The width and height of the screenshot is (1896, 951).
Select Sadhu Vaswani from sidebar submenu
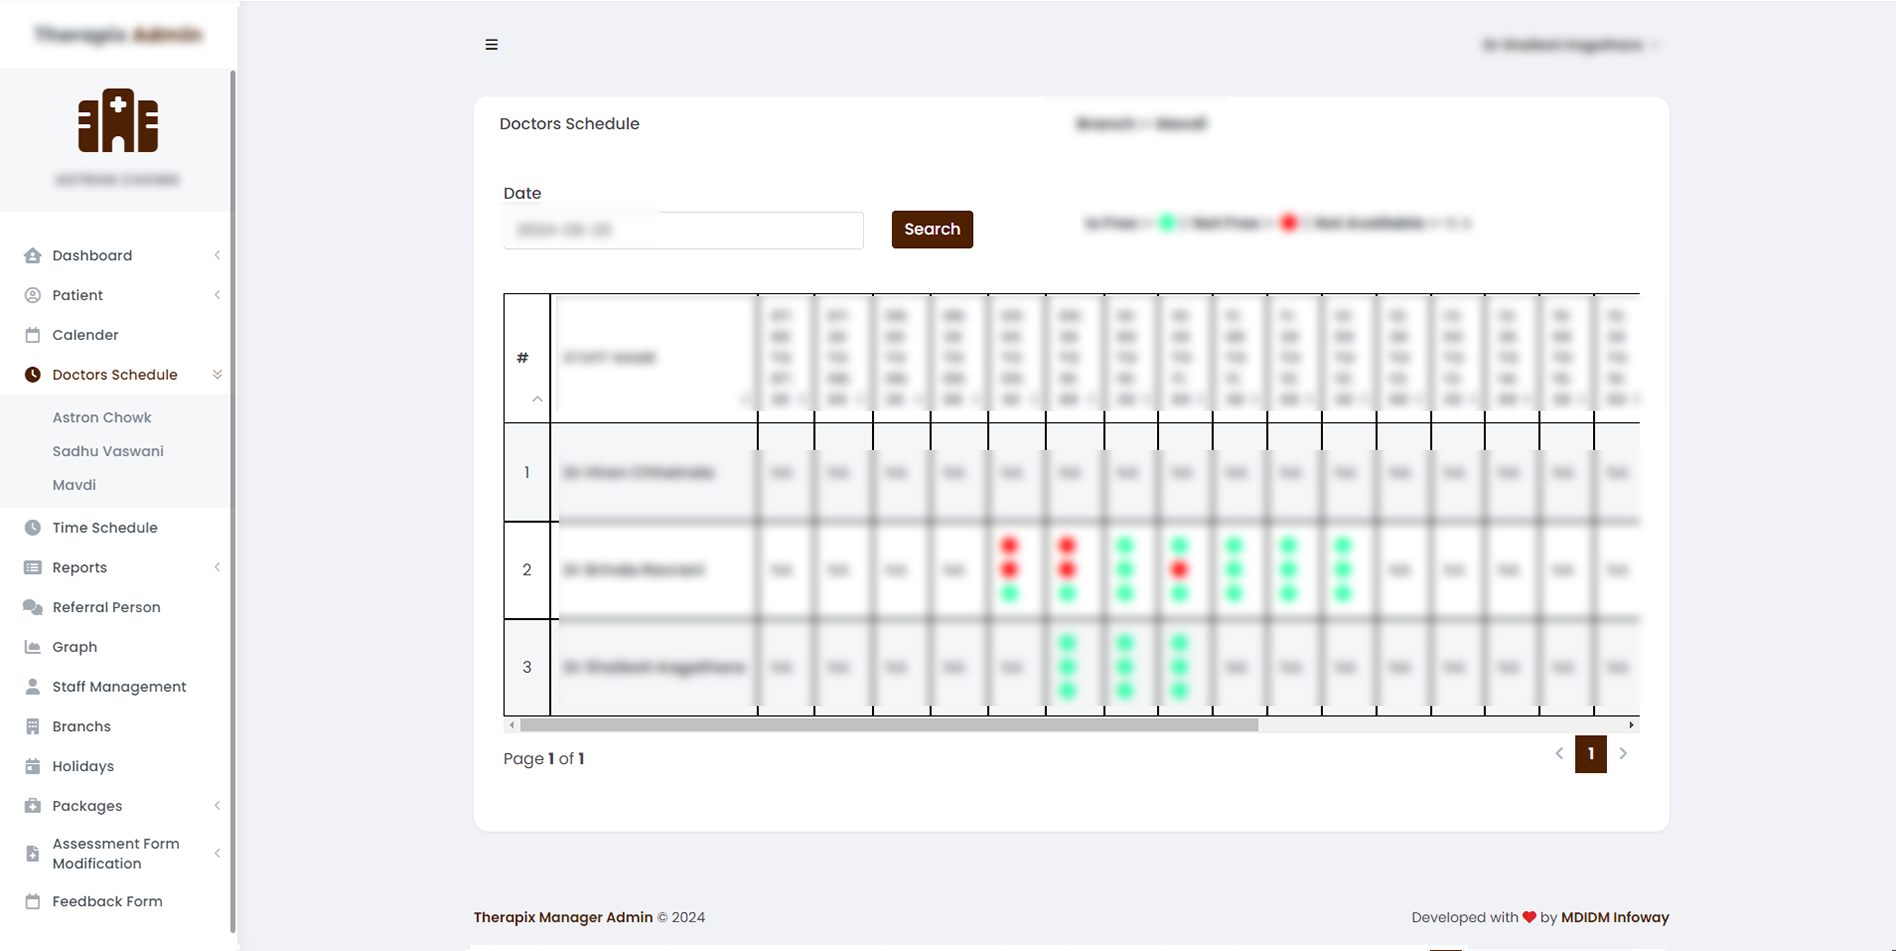tap(108, 451)
